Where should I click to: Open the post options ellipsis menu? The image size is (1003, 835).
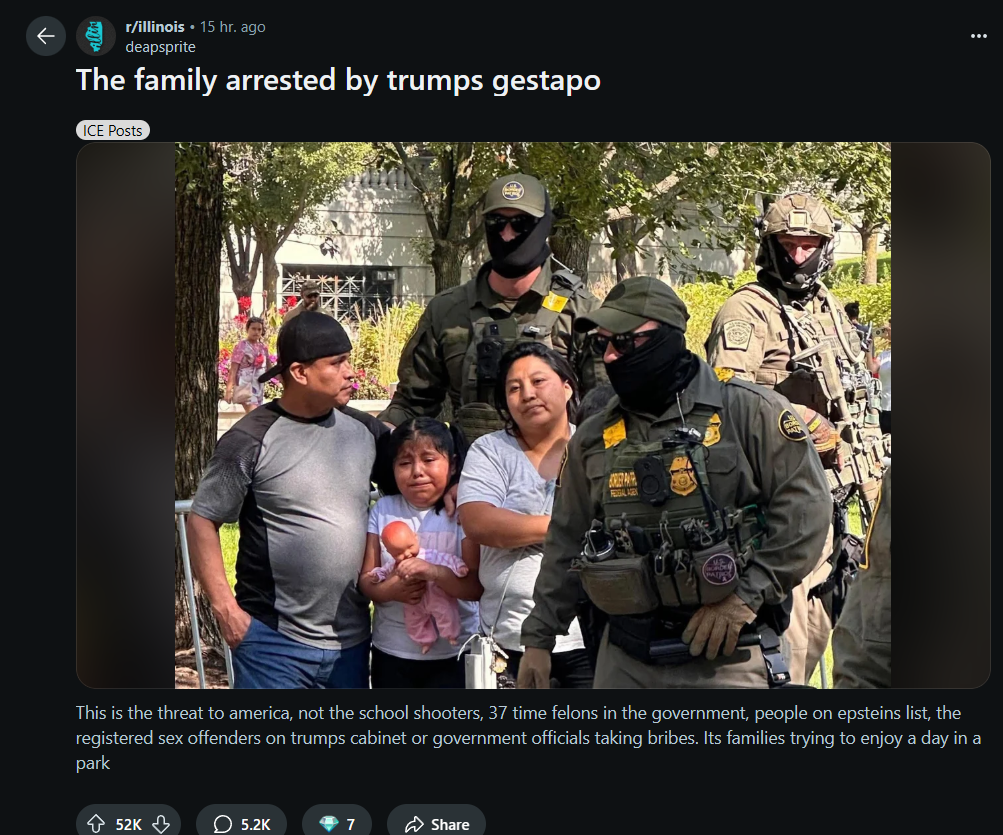[x=978, y=36]
